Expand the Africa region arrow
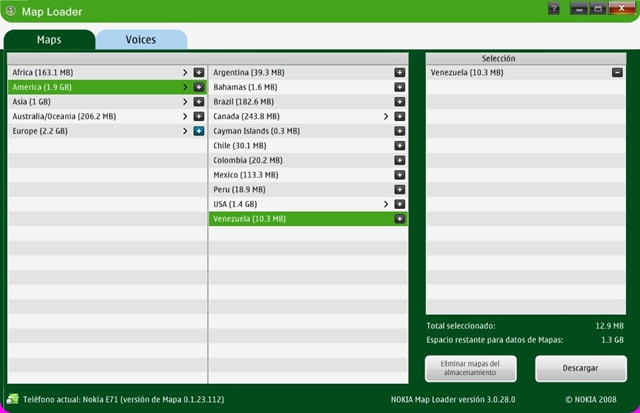This screenshot has height=413, width=640. coord(185,73)
